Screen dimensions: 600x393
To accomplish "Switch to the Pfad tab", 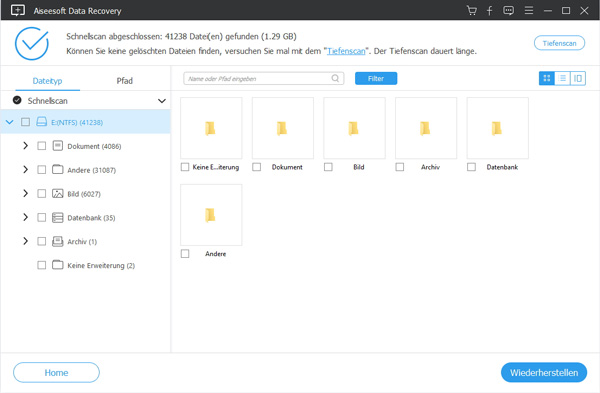I will 124,81.
